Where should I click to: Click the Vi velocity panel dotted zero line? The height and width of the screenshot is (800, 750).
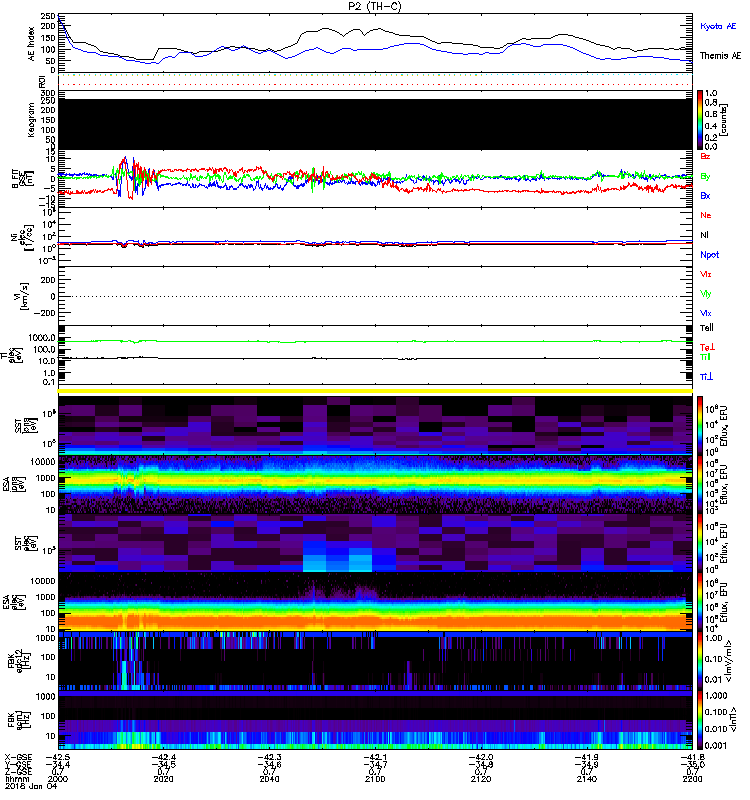tap(376, 296)
